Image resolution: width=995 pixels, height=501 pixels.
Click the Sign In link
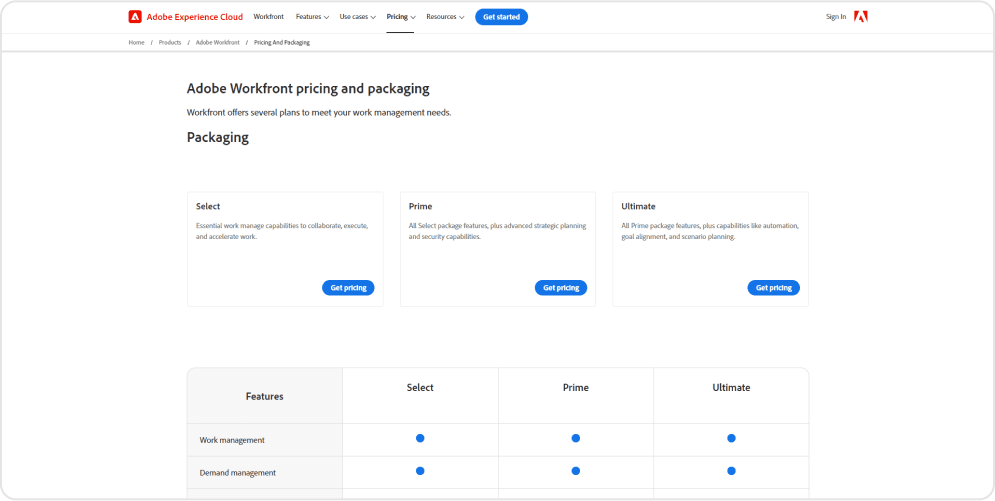pyautogui.click(x=836, y=17)
